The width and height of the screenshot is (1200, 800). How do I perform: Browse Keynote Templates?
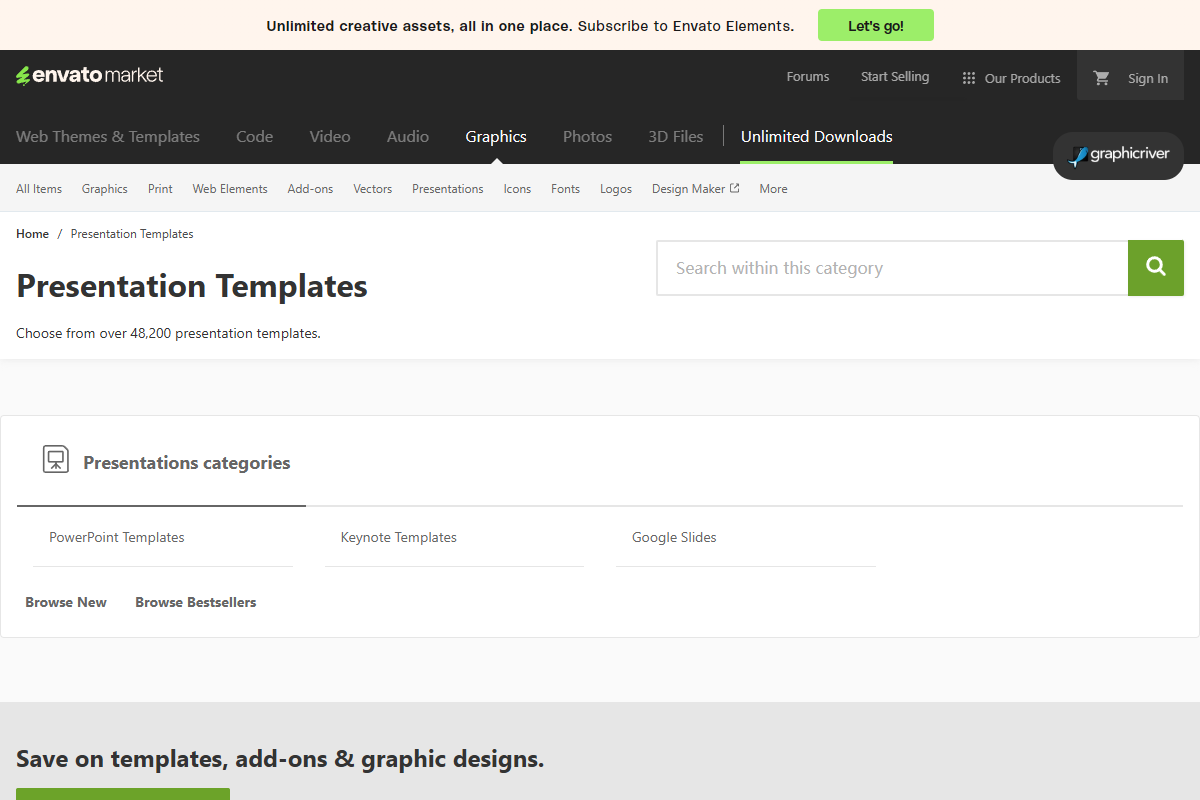point(398,537)
